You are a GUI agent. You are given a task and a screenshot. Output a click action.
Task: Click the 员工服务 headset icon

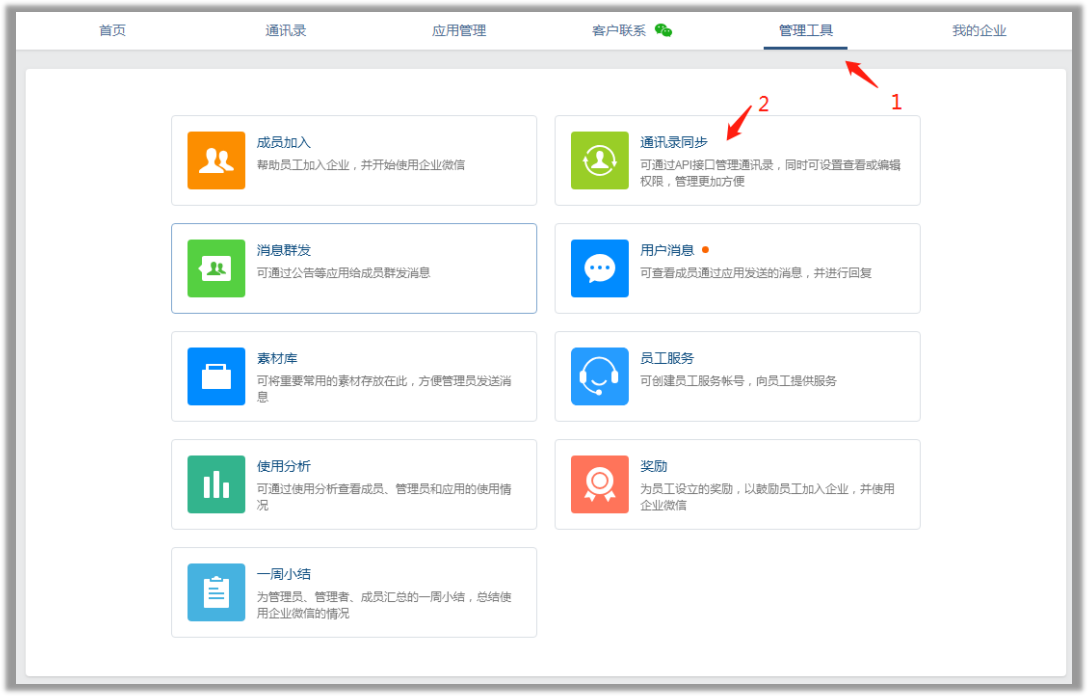[600, 376]
